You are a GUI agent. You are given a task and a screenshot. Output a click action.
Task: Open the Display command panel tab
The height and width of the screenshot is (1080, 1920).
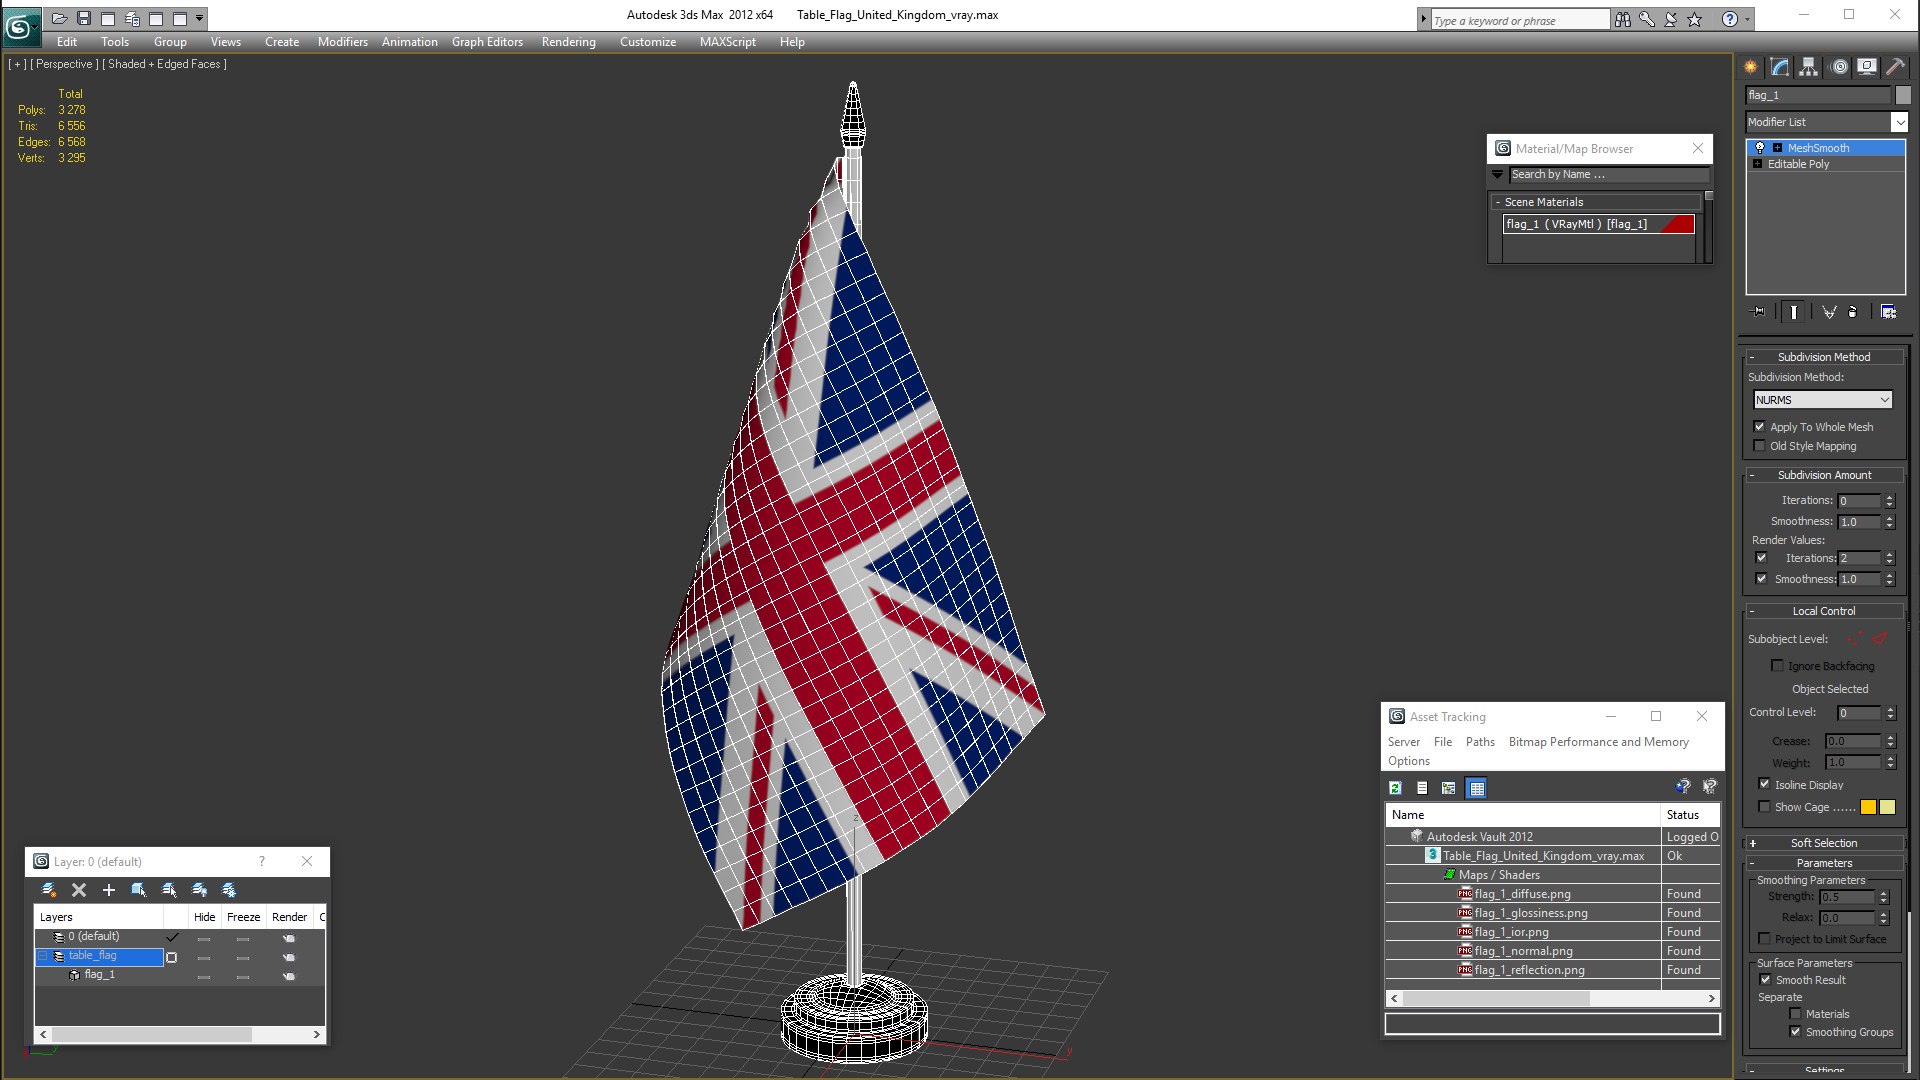tap(1867, 67)
